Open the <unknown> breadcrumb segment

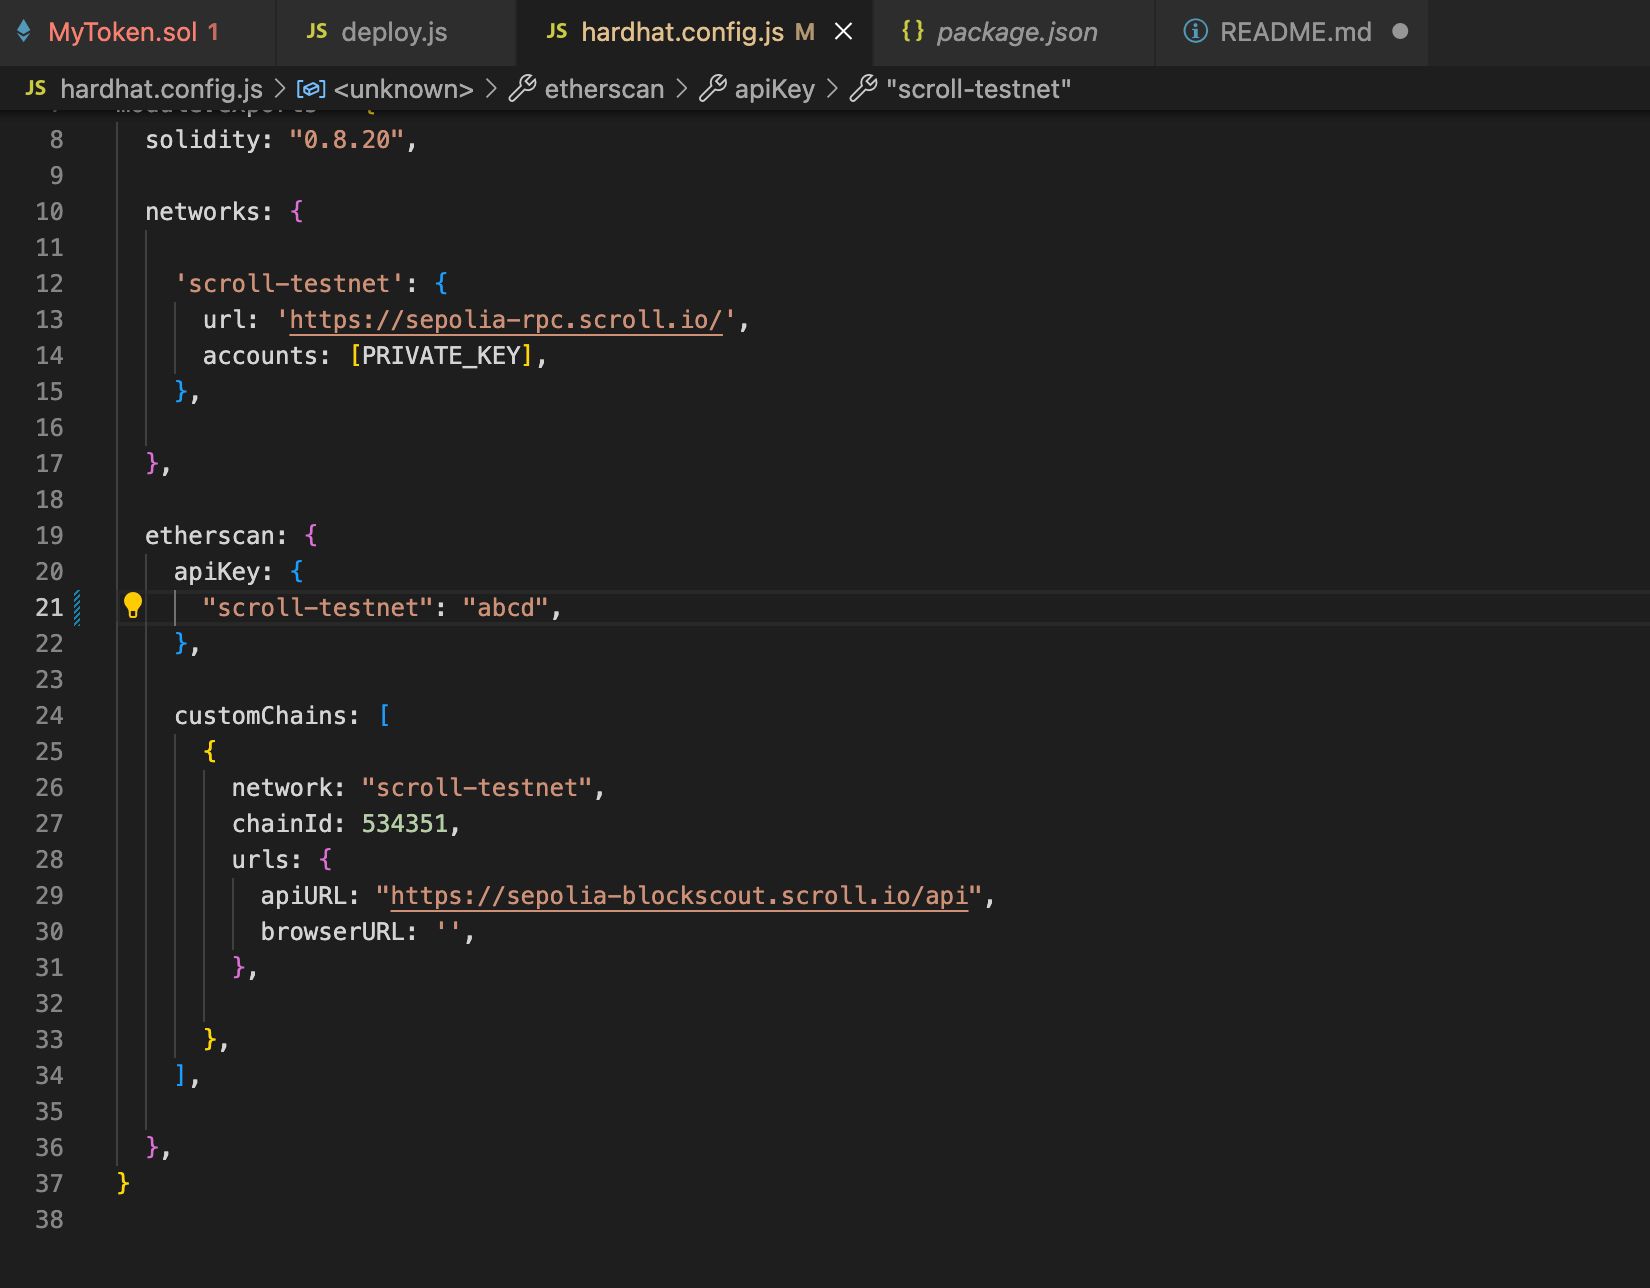point(403,89)
